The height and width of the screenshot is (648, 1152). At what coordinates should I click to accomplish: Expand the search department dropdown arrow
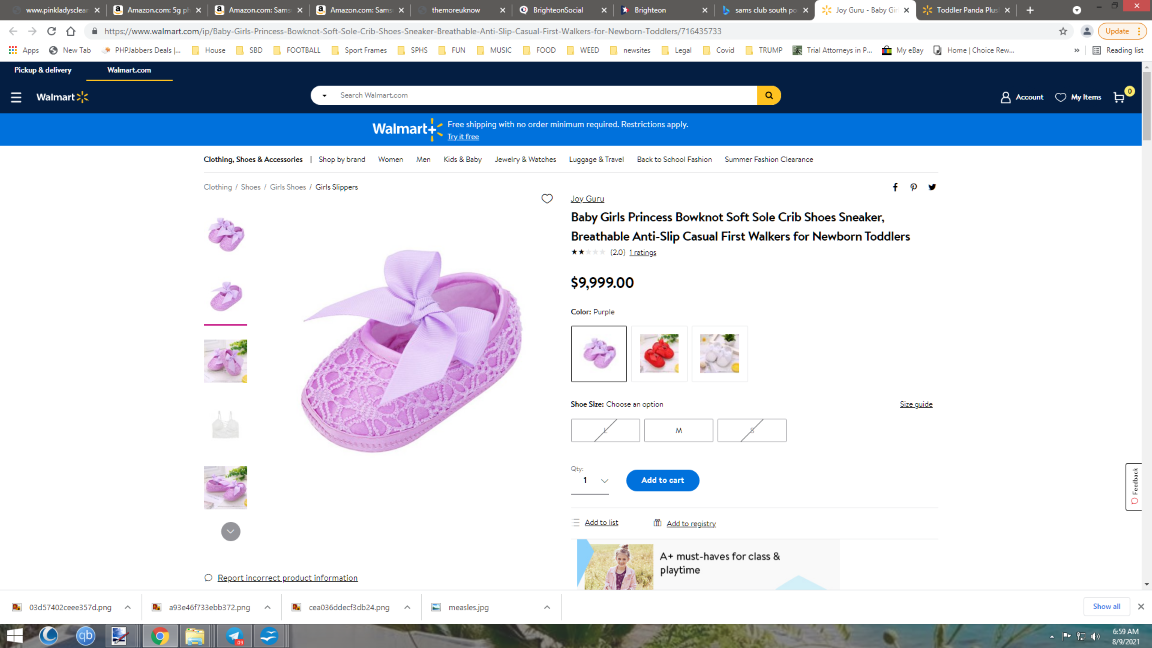tap(324, 96)
